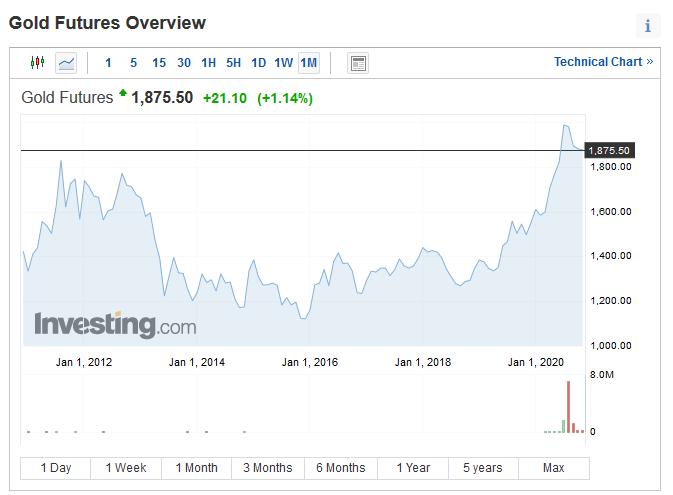
Task: Show the 1 Week range
Action: coord(126,468)
